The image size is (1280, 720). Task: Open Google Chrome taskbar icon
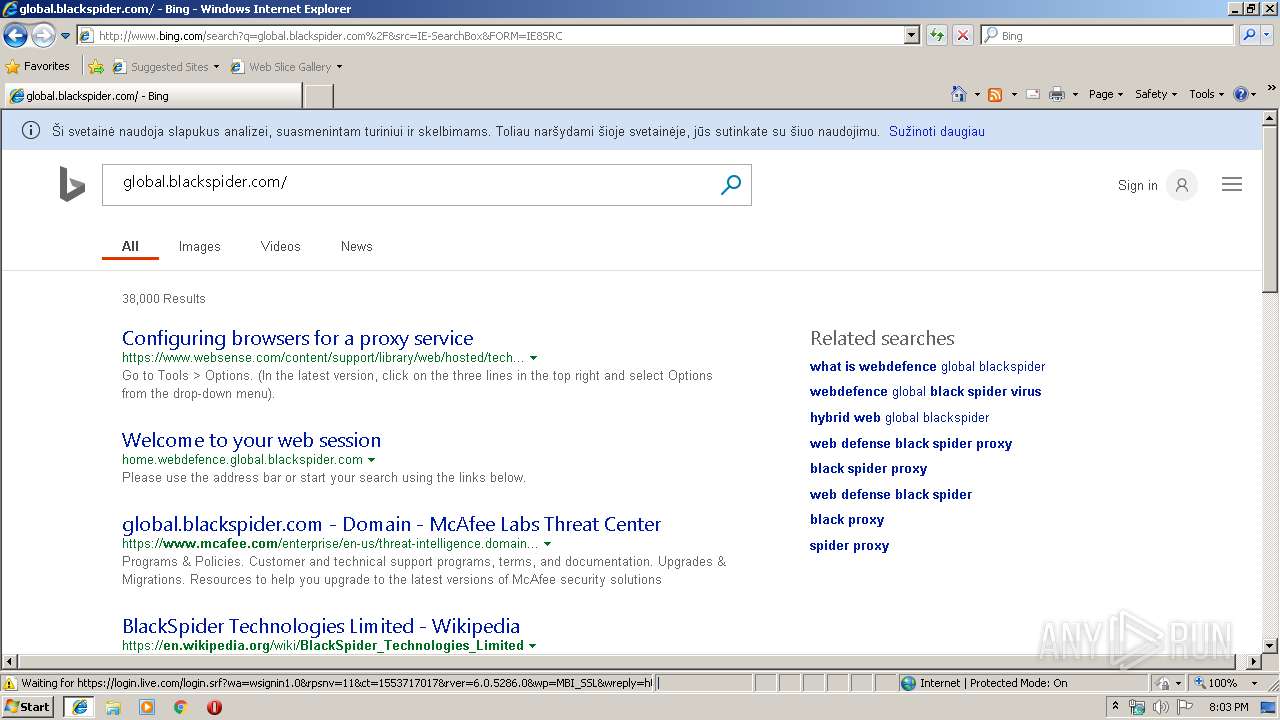[x=180, y=707]
